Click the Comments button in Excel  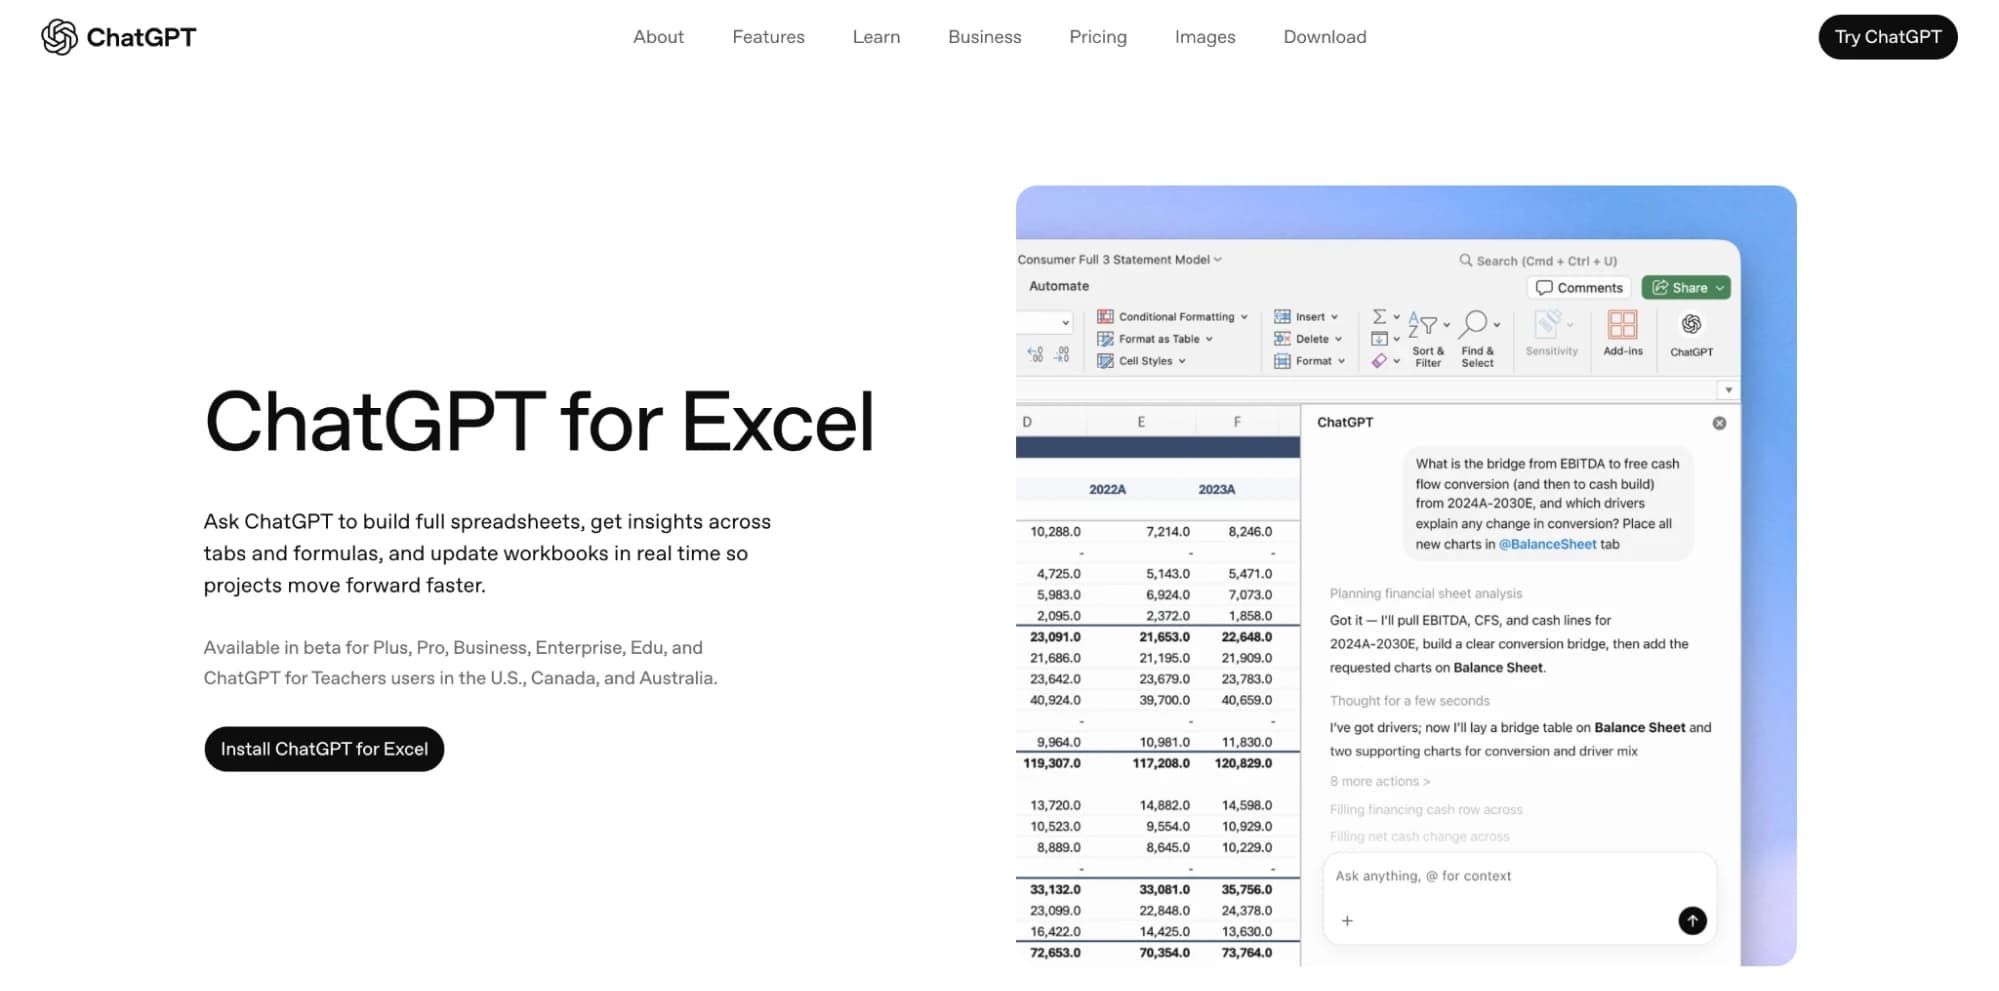tap(1579, 288)
